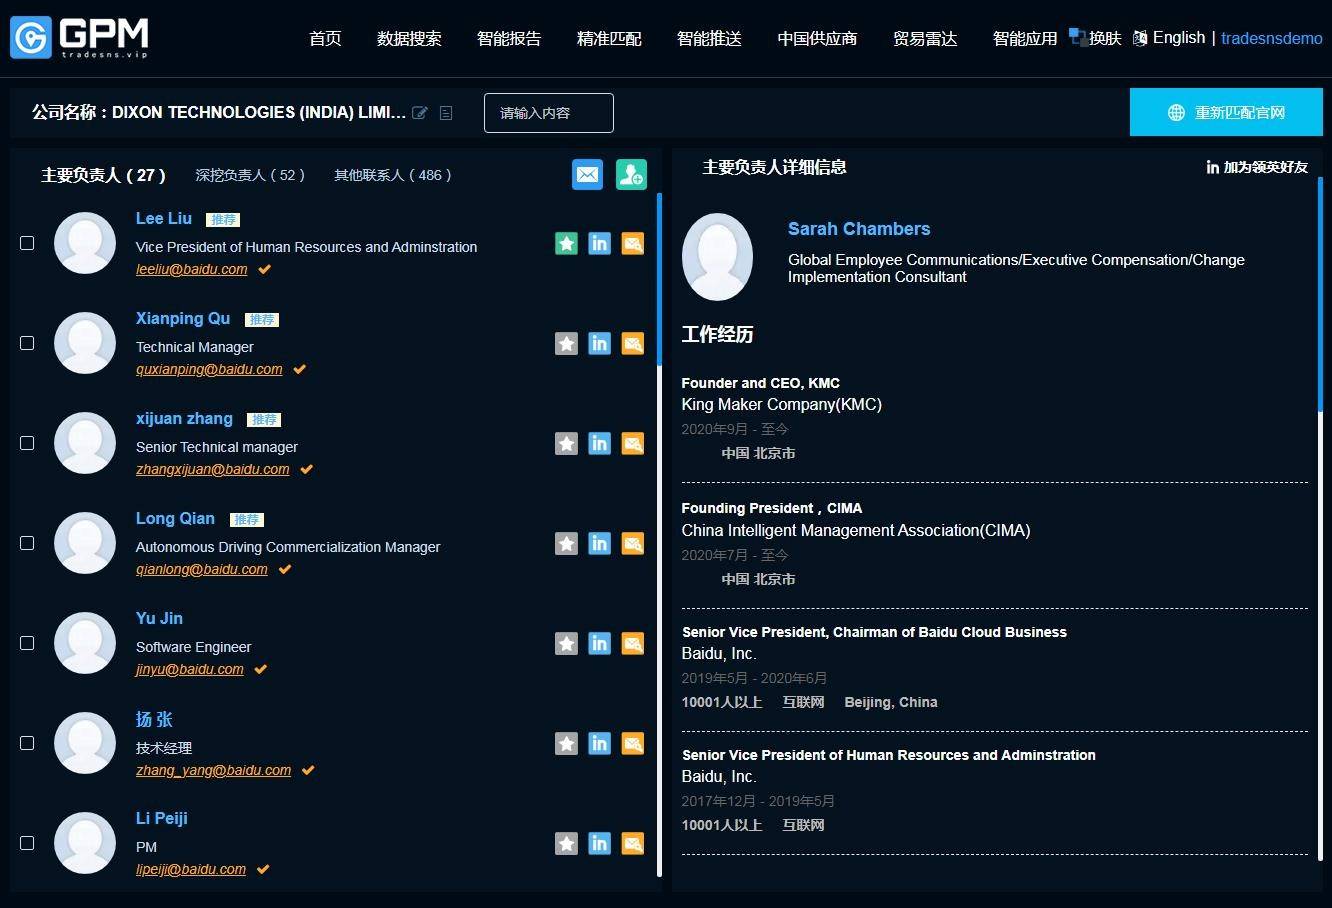The image size is (1332, 908).
Task: Check the checkbox beside Lee Liu
Action: 27,243
